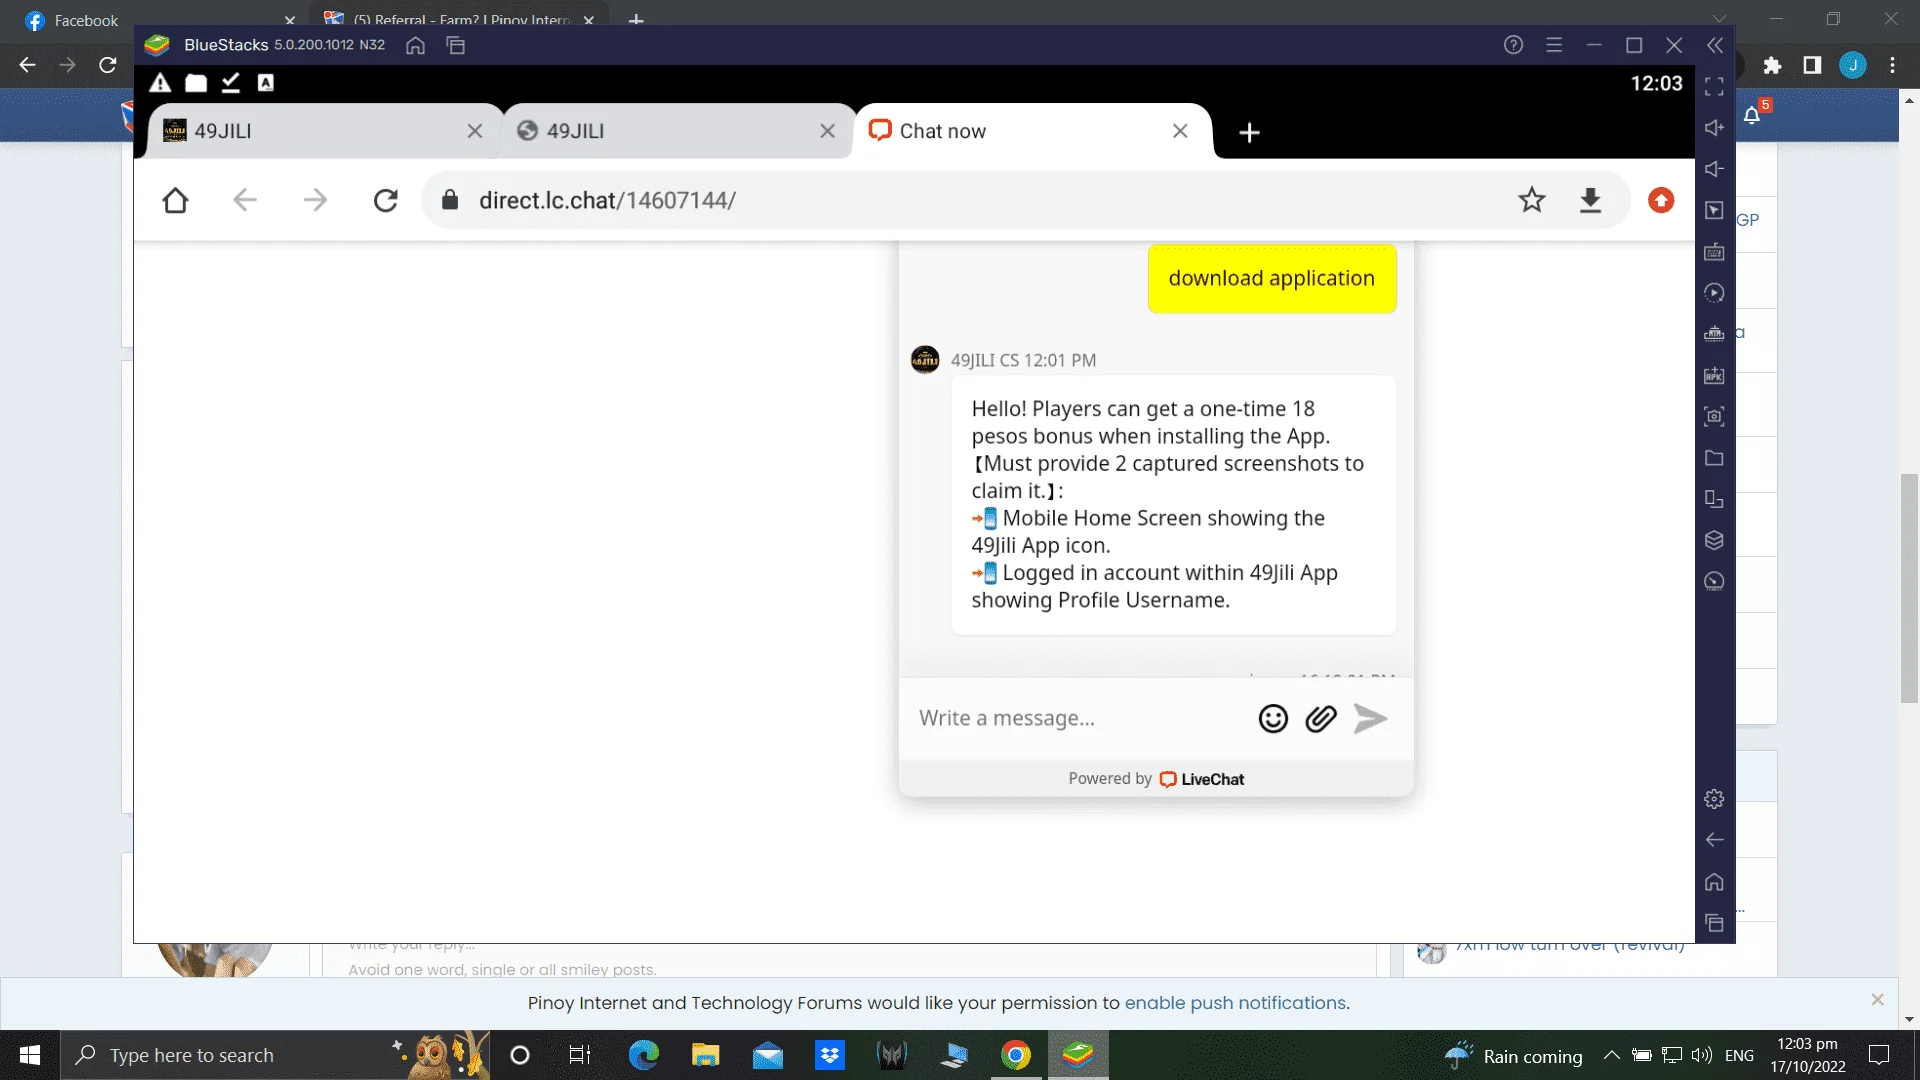
Task: Reload the Chrome page
Action: click(x=108, y=65)
